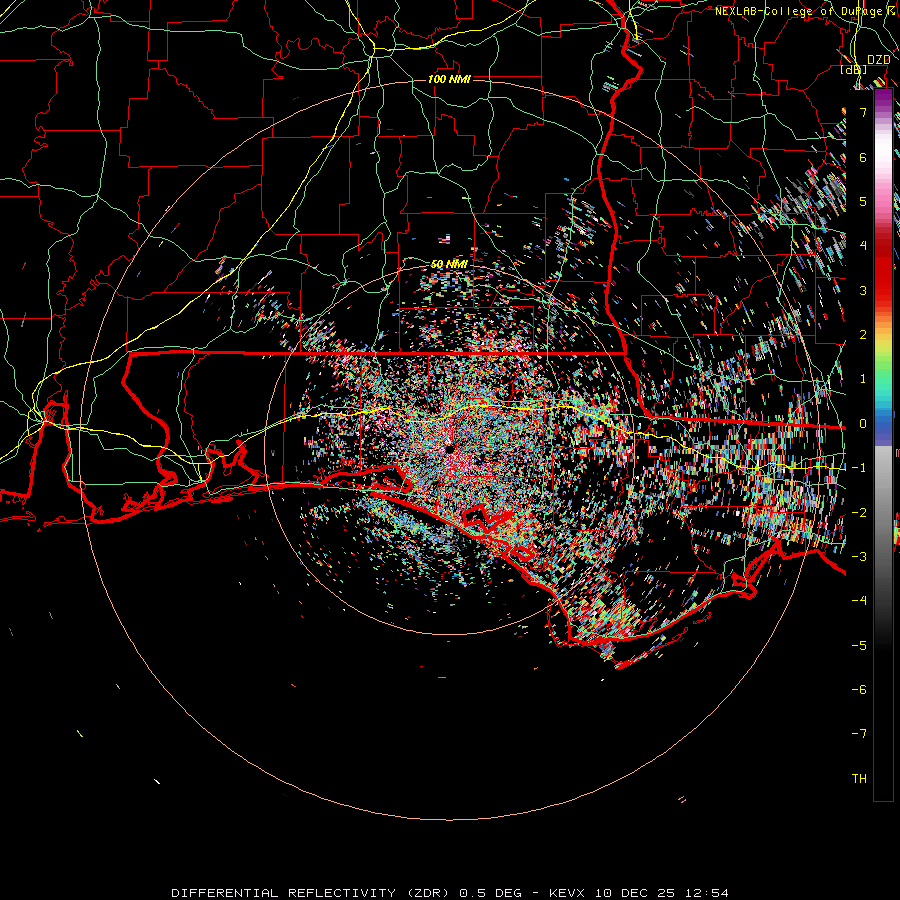Click the "50 NMI" range ring label
900x900 pixels.
click(449, 264)
